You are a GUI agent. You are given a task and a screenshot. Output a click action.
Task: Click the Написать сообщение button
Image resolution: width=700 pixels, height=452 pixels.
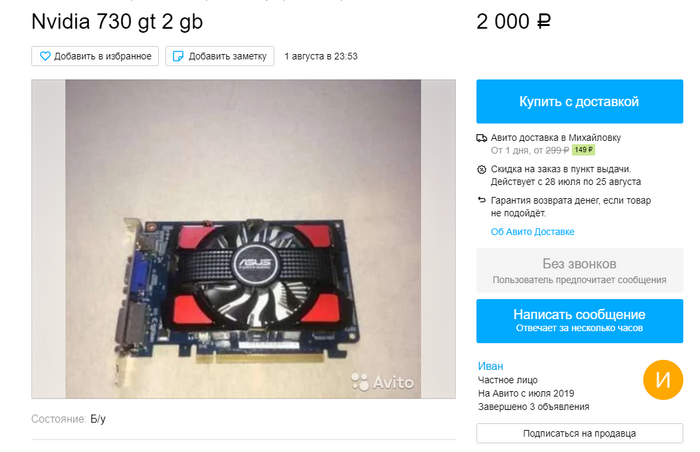click(579, 321)
